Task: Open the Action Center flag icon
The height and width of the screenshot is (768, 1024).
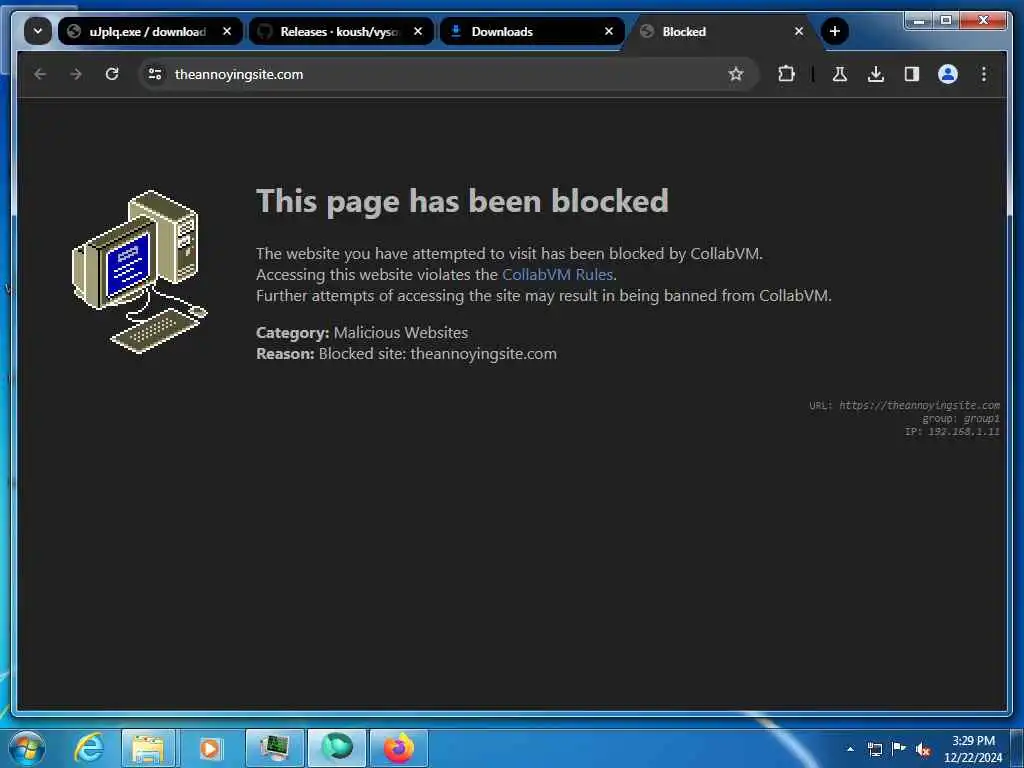Action: pyautogui.click(x=899, y=748)
